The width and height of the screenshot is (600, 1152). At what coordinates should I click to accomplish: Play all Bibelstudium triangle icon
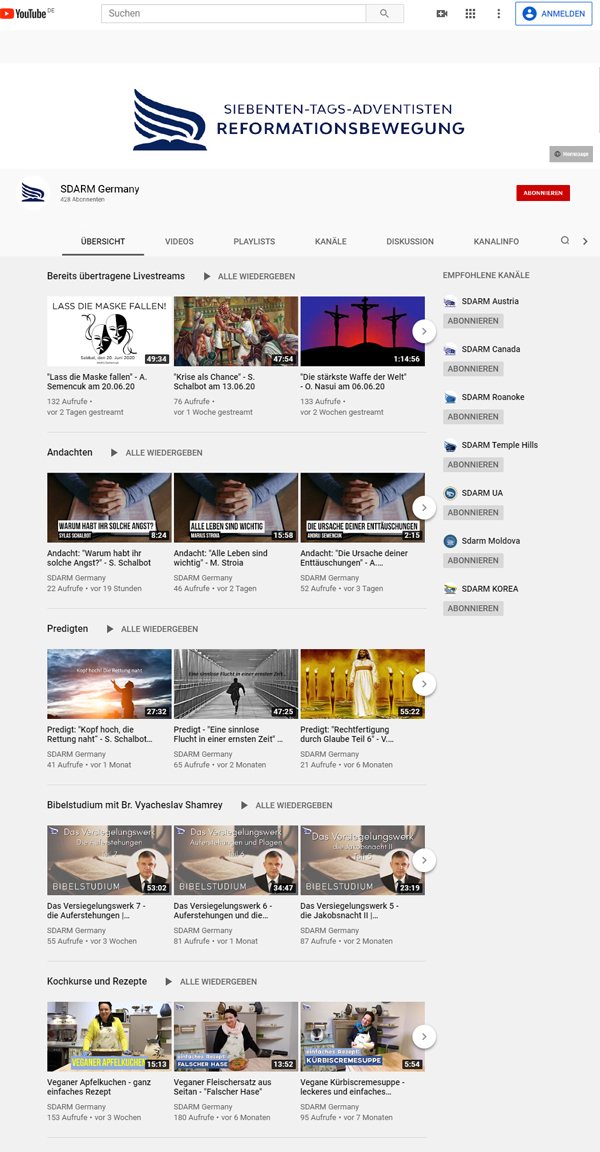click(x=244, y=805)
